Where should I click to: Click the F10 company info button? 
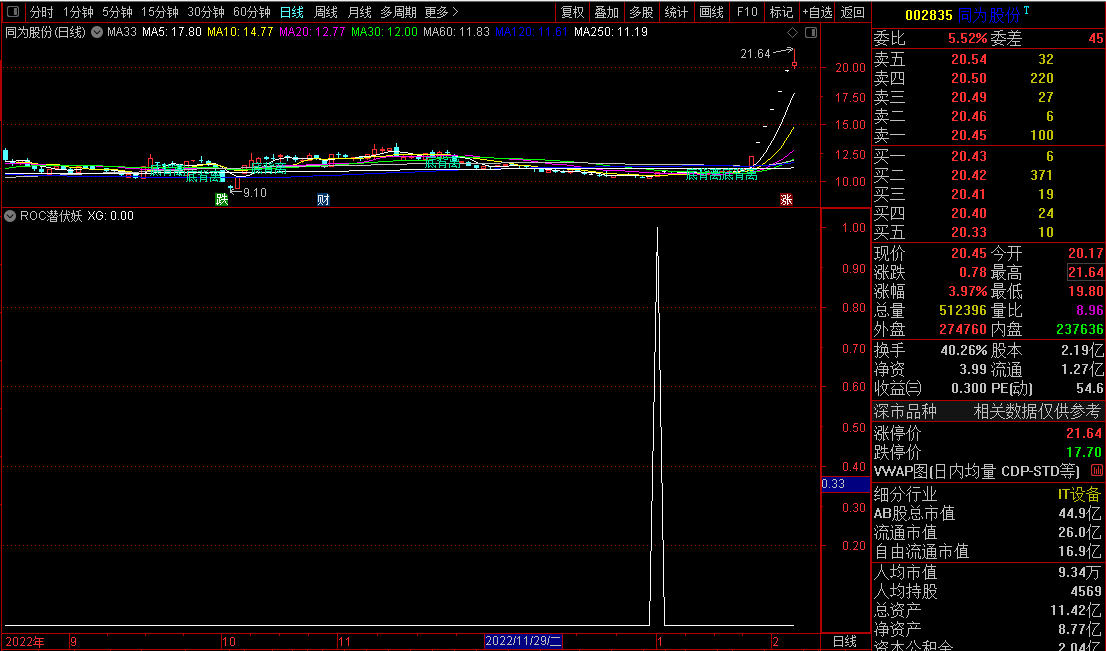(x=747, y=12)
